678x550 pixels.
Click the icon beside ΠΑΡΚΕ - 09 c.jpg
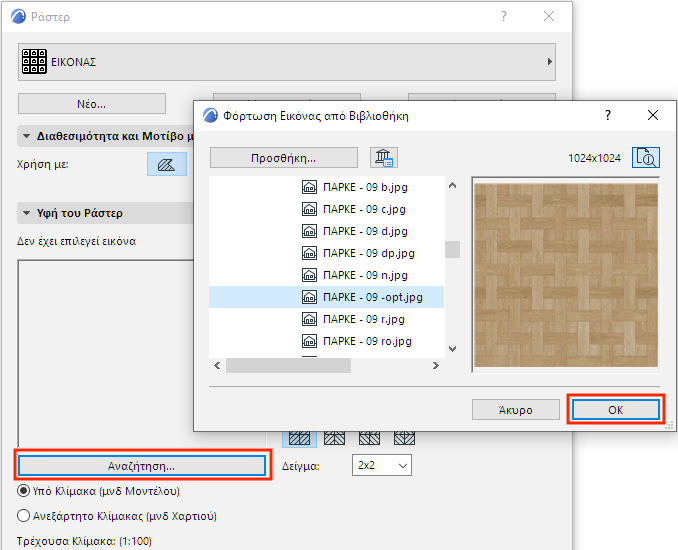click(x=309, y=209)
